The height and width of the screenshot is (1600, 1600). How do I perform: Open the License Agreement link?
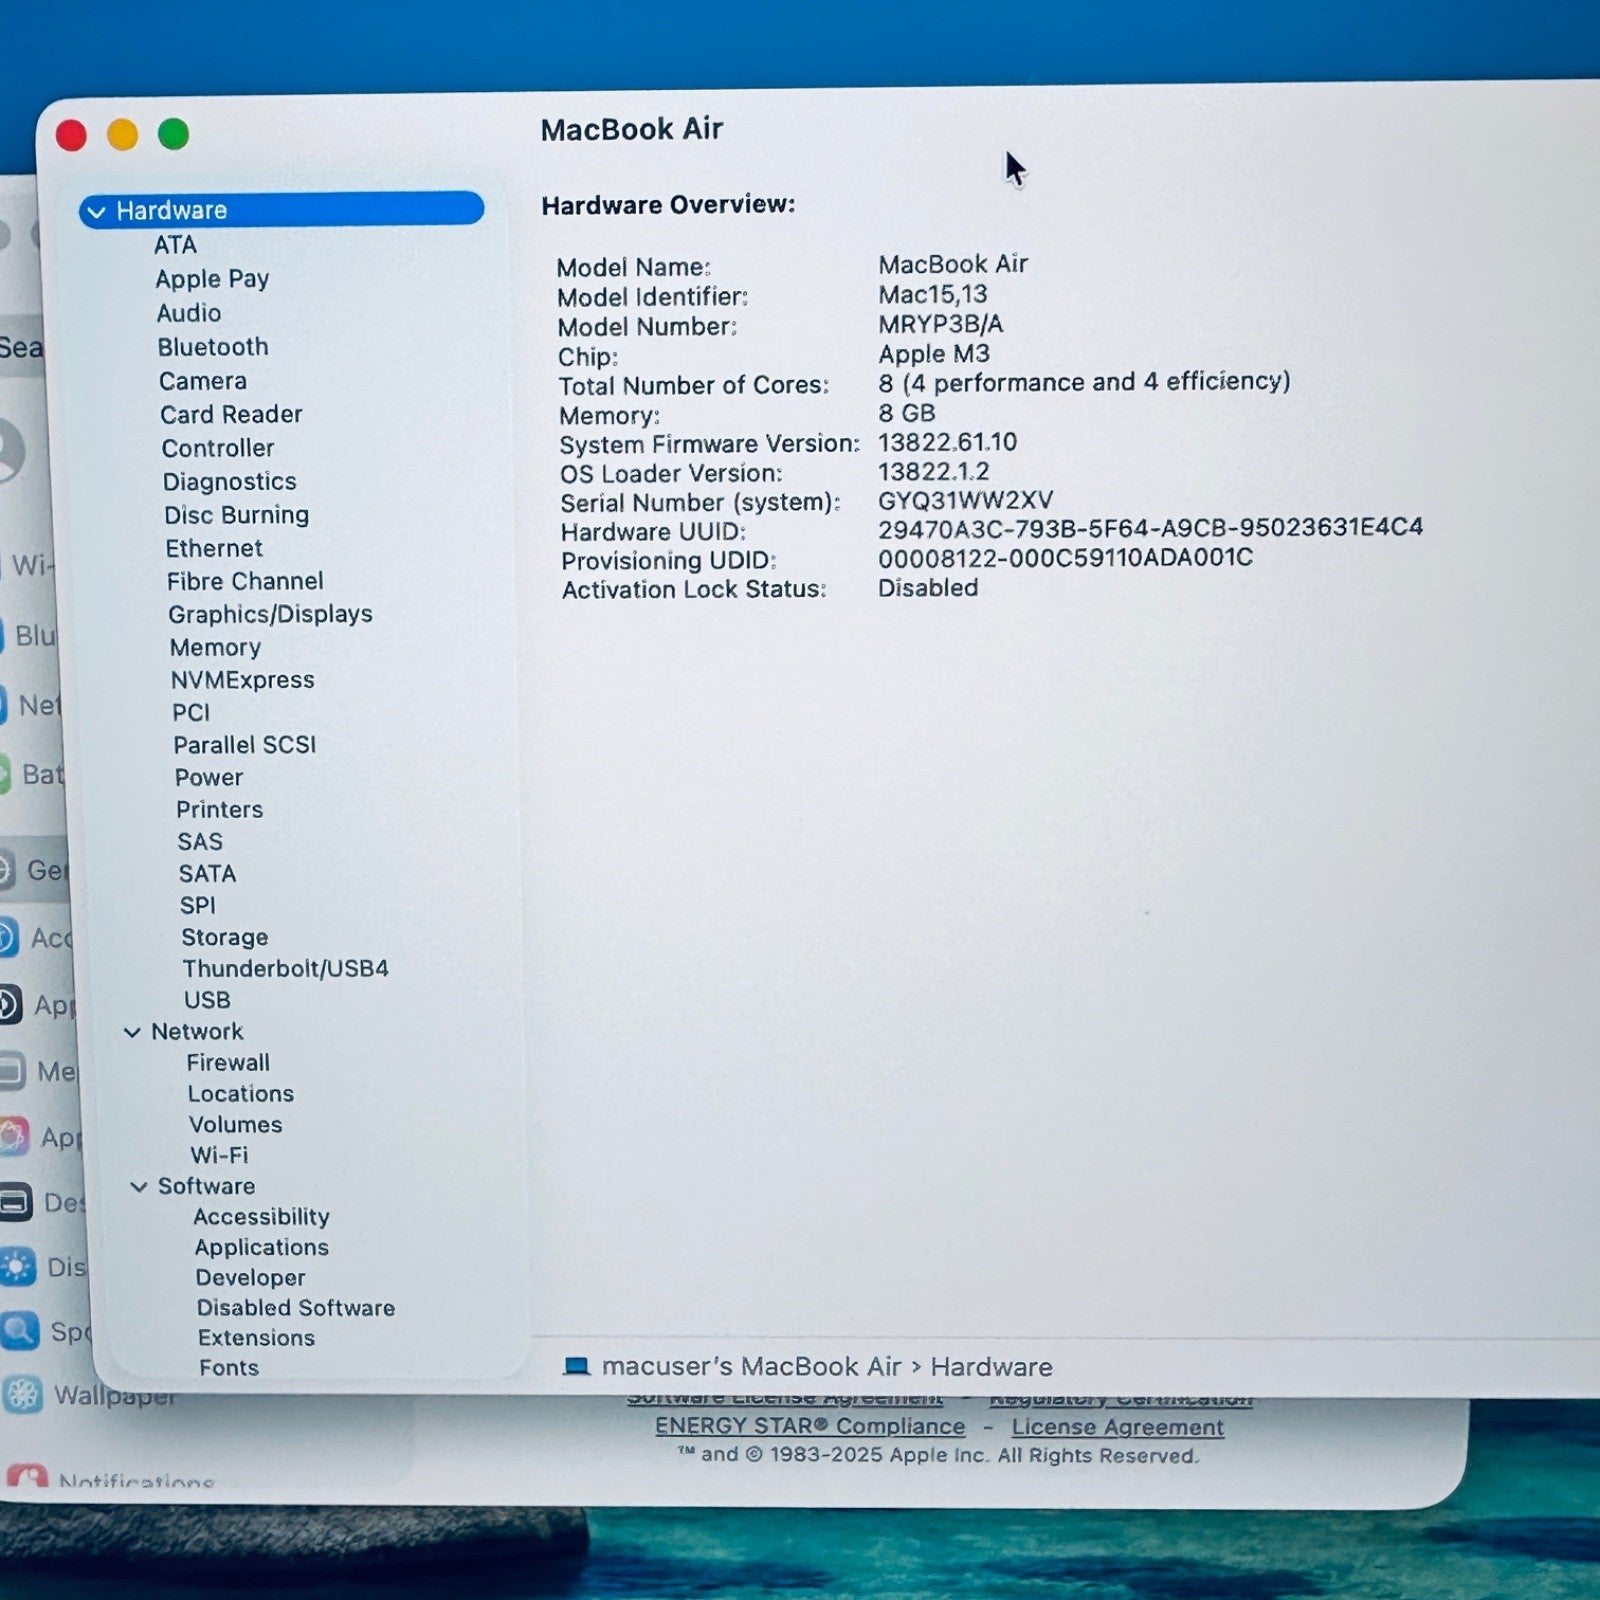click(1117, 1428)
